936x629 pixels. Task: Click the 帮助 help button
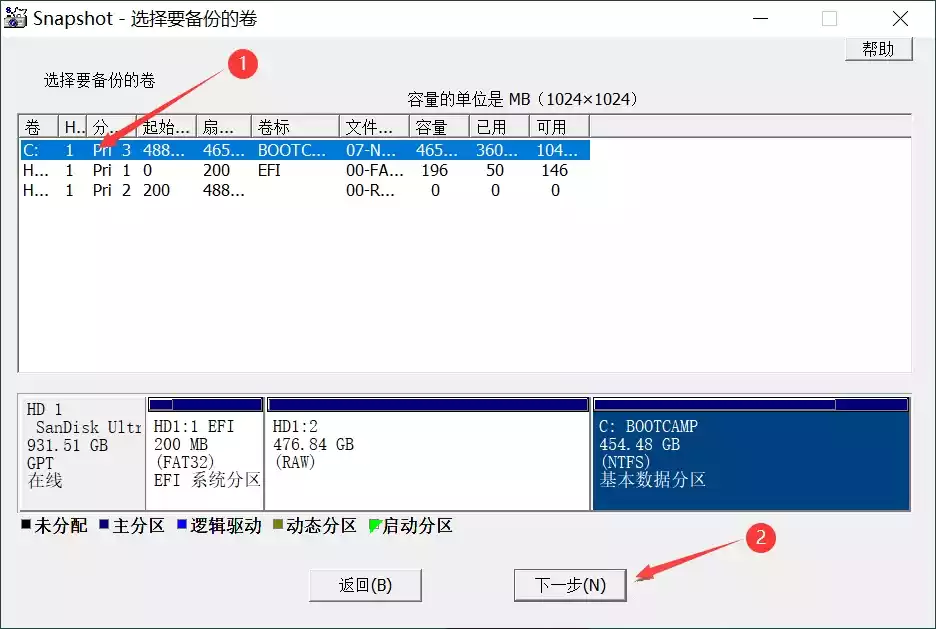[x=878, y=48]
